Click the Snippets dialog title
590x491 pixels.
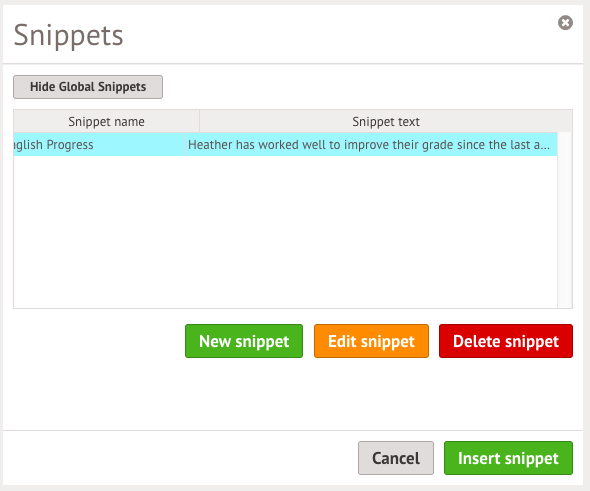tap(68, 36)
